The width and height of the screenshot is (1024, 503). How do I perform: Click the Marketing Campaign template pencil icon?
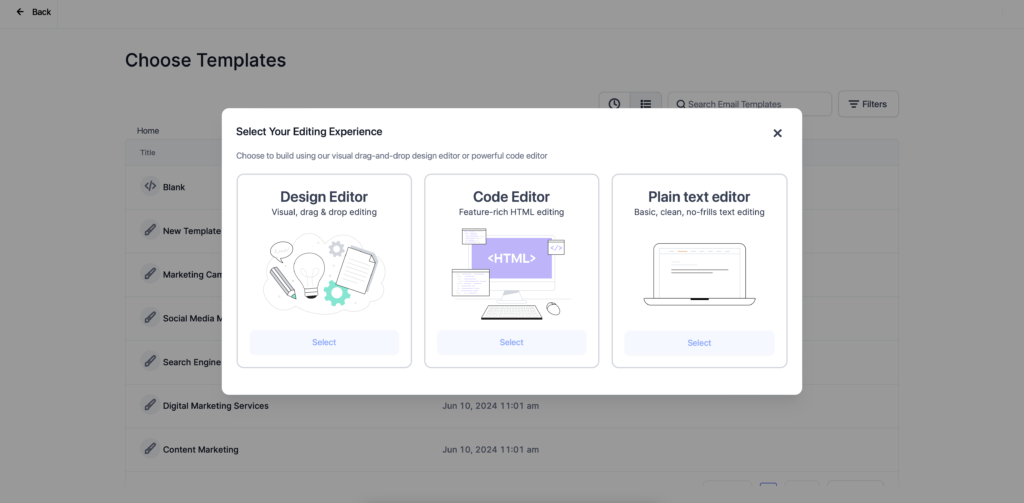(x=150, y=274)
